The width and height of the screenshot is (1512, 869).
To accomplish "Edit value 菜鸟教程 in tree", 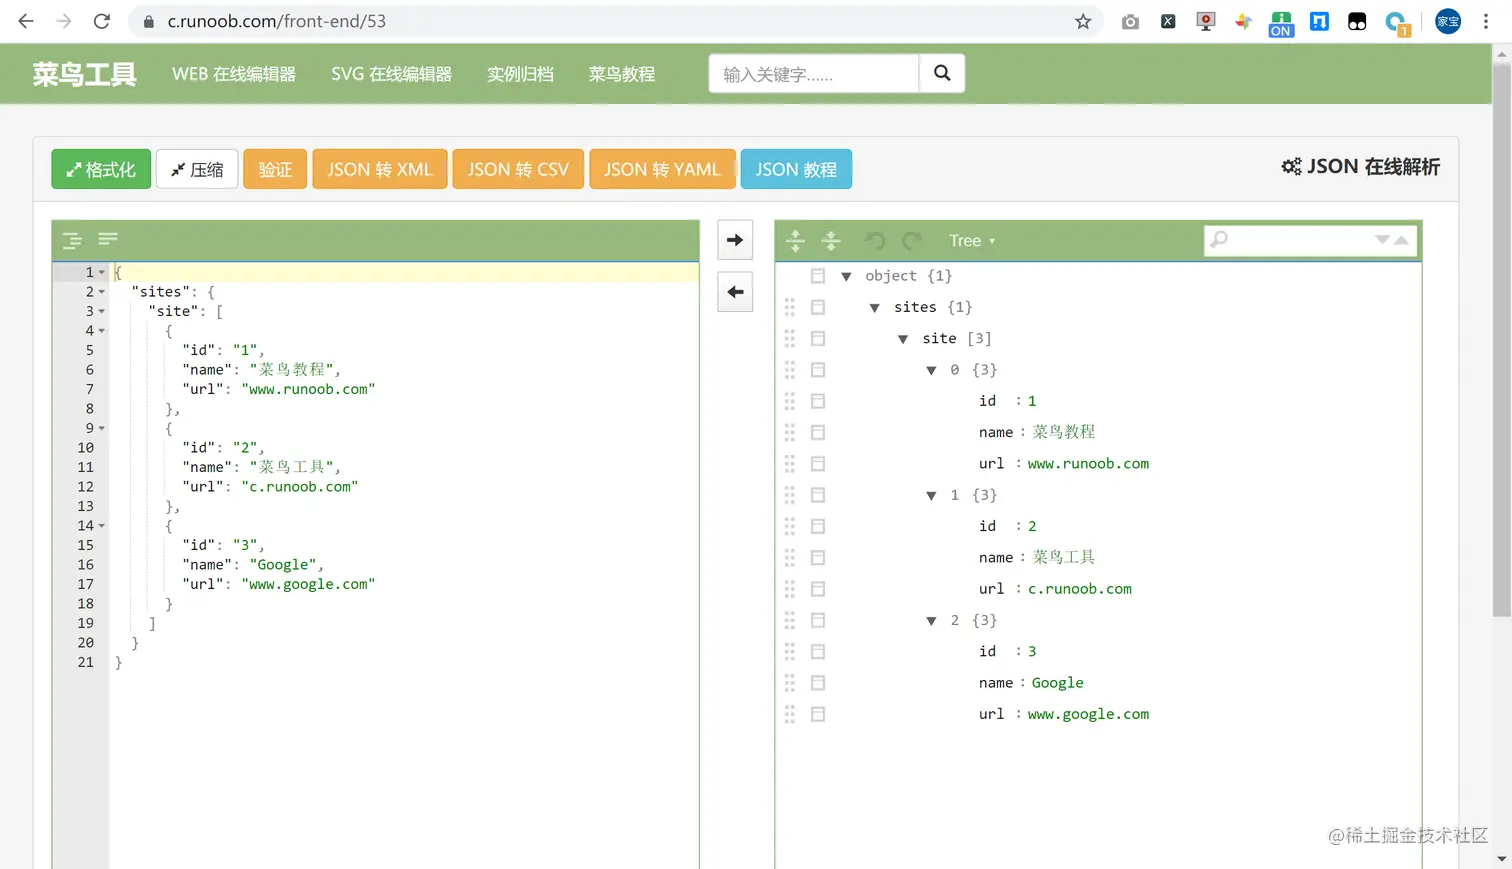I will pyautogui.click(x=1063, y=432).
